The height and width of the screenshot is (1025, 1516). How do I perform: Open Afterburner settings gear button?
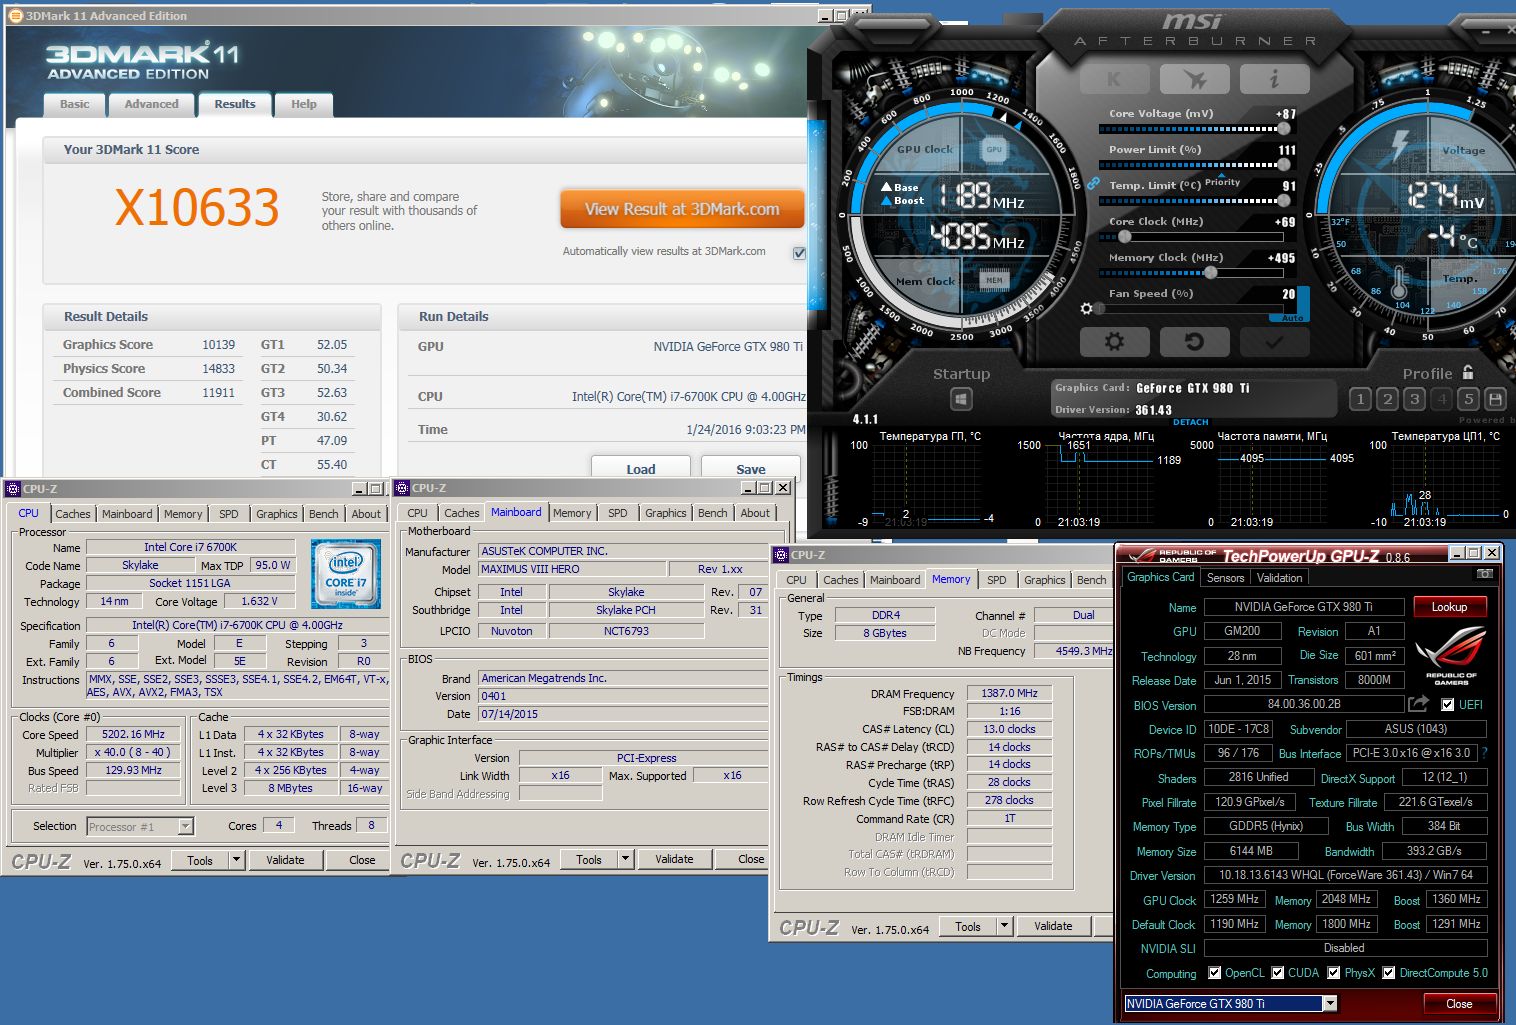(x=1114, y=342)
